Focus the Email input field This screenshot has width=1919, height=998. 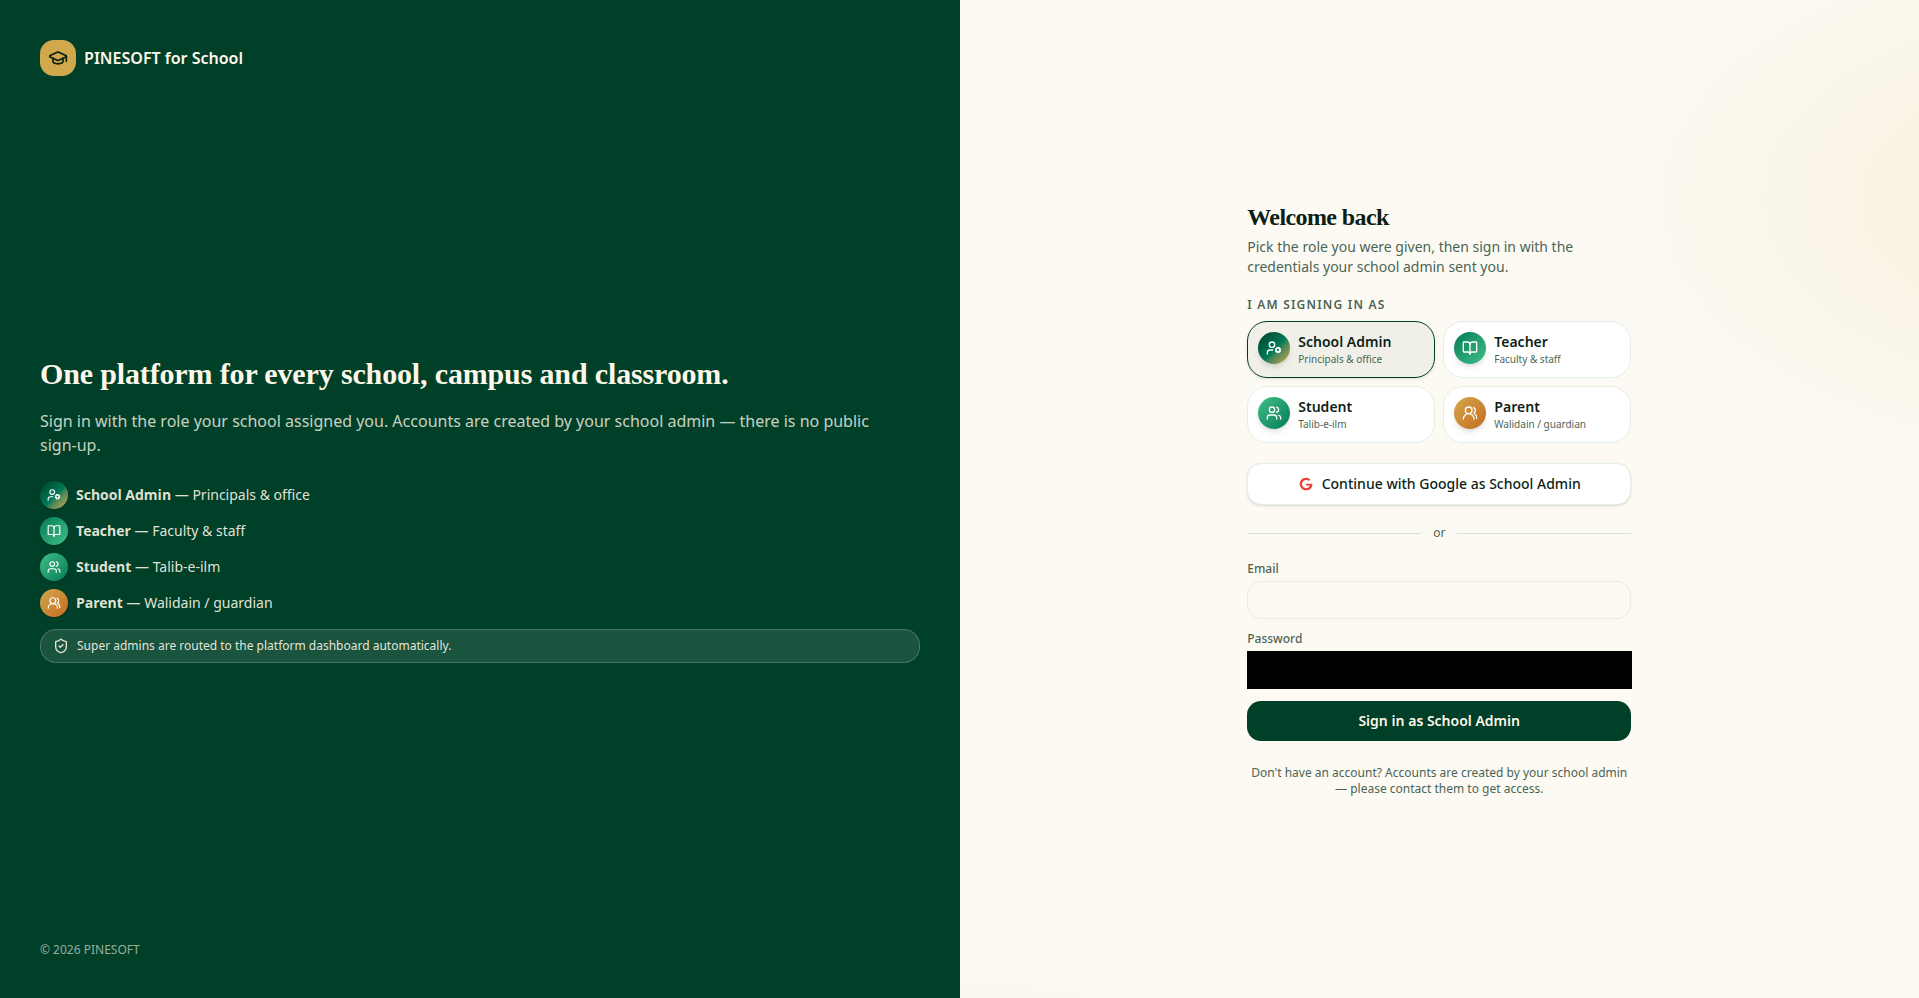click(x=1439, y=600)
